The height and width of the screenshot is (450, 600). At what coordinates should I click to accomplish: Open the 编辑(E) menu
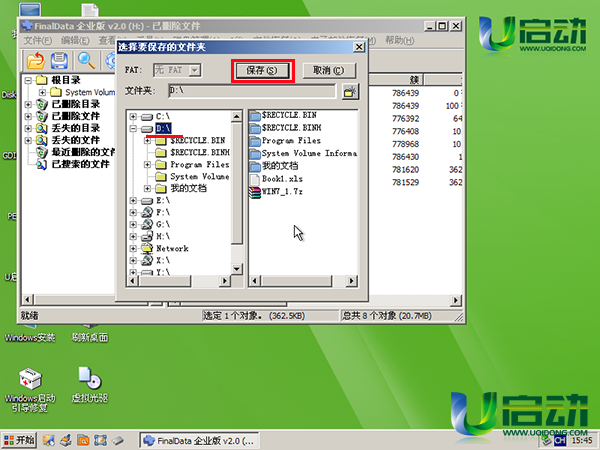pyautogui.click(x=75, y=41)
